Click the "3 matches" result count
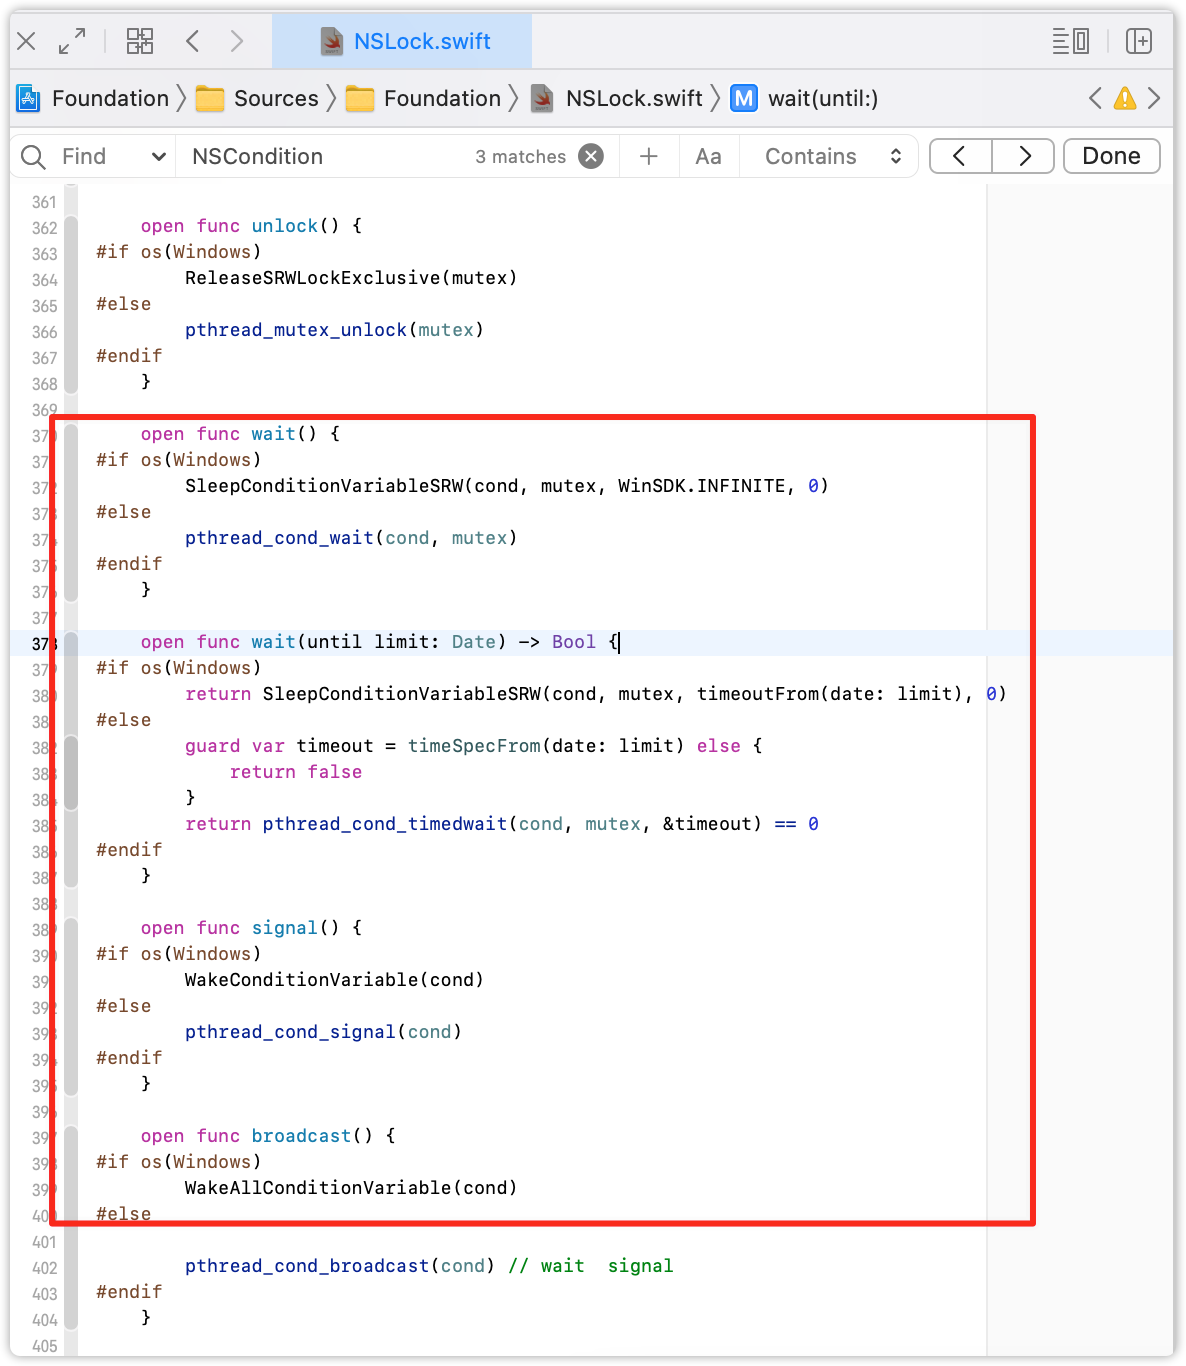Viewport: 1186px width, 1366px height. tap(520, 157)
